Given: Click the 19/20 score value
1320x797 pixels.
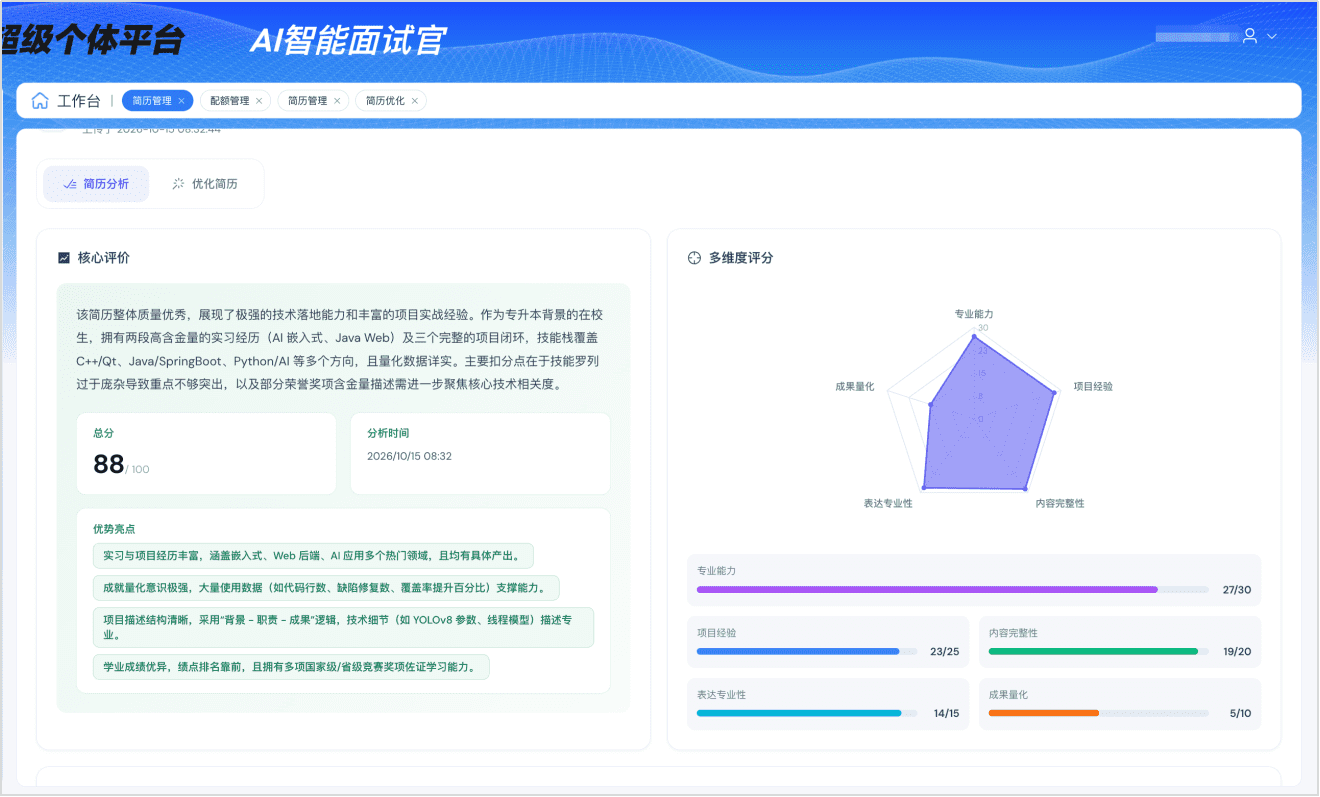Looking at the screenshot, I should [x=1236, y=652].
